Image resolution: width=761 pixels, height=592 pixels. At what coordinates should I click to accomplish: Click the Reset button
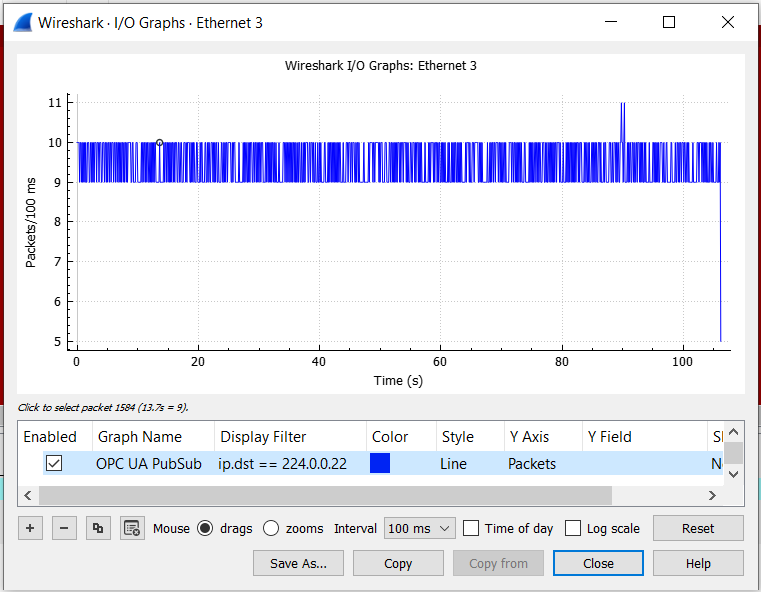(x=698, y=528)
